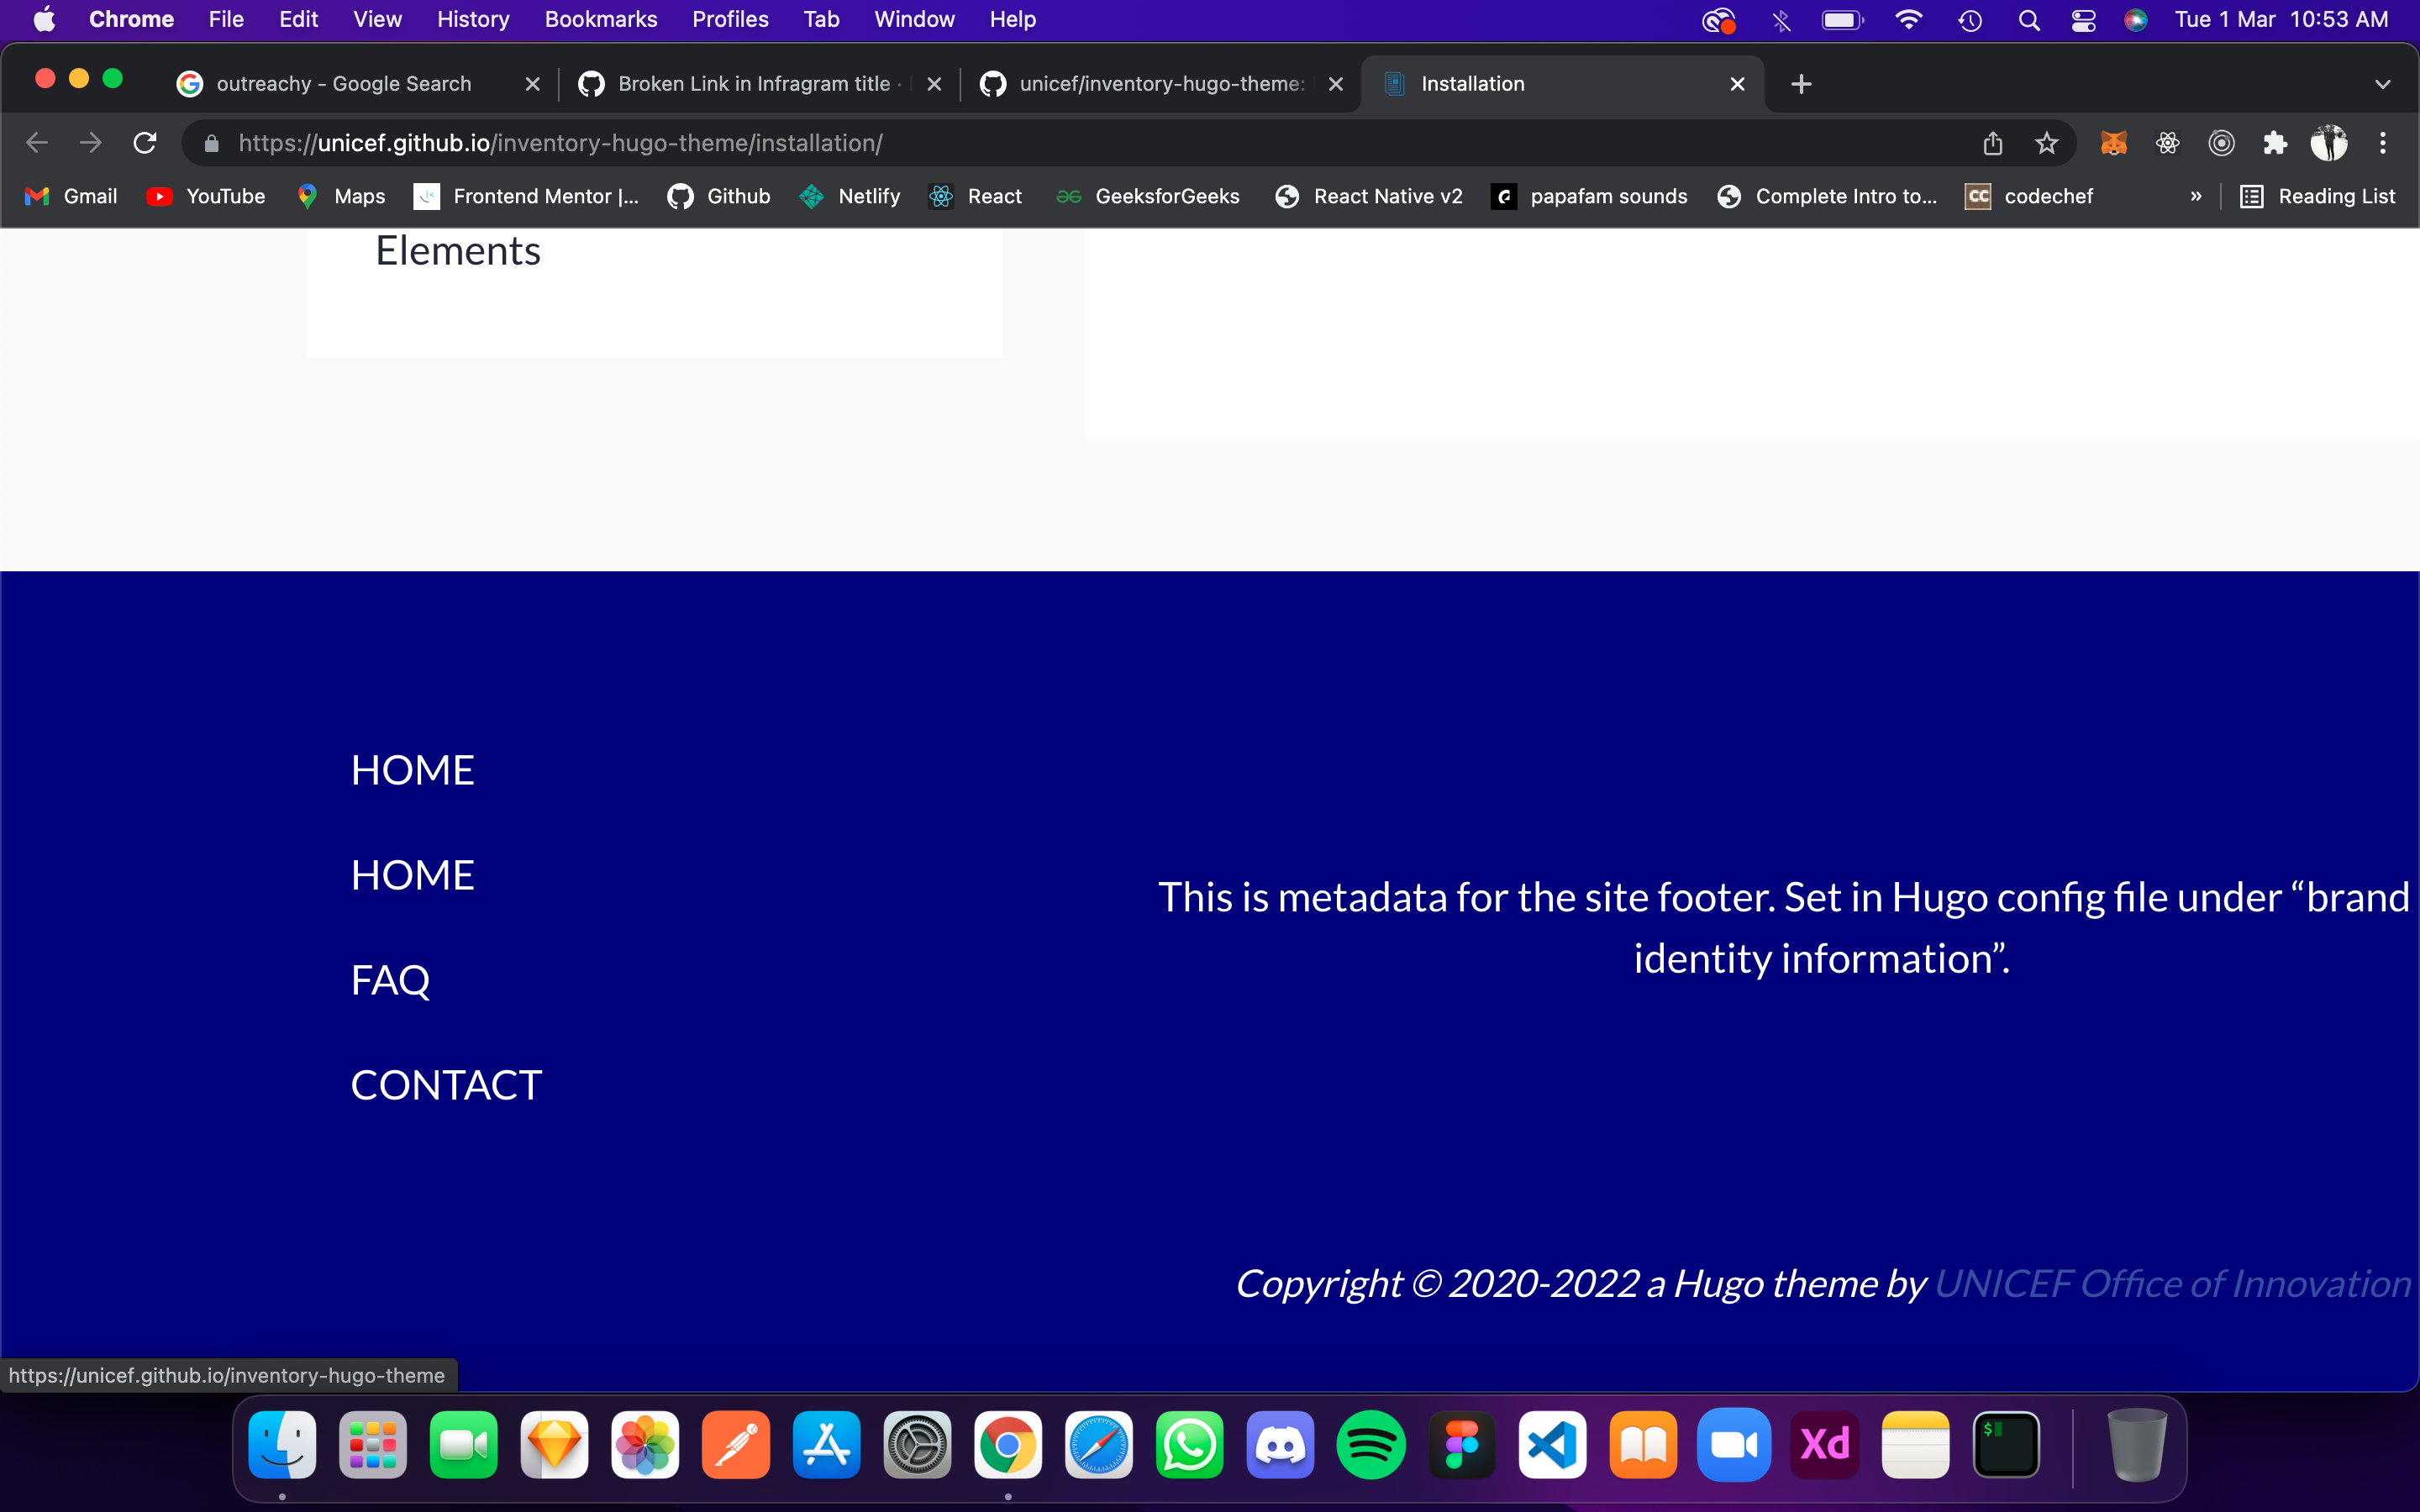Select the FAQ footer link
This screenshot has height=1512, width=2420.
389,979
